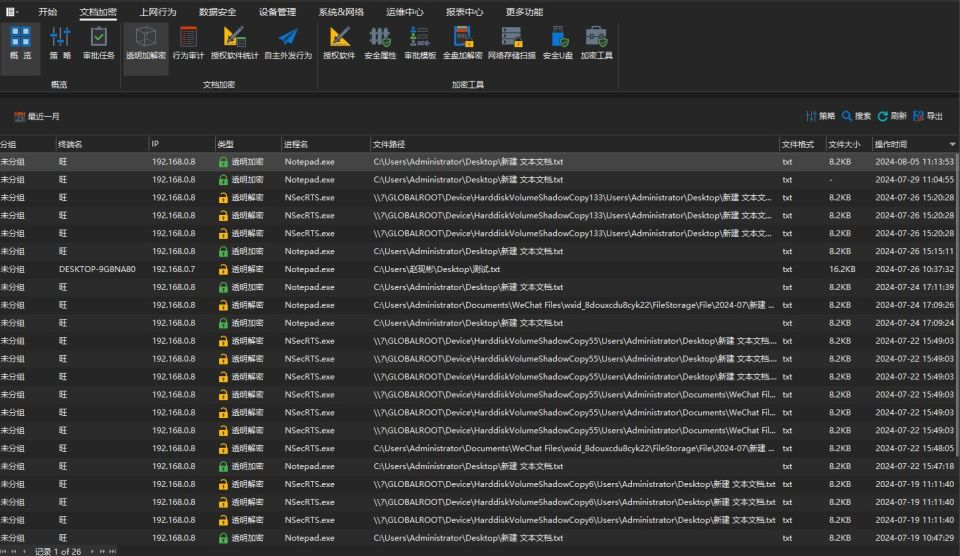Select the DESKTOP-9G8NA80 table row
This screenshot has width=960, height=556.
pyautogui.click(x=480, y=269)
